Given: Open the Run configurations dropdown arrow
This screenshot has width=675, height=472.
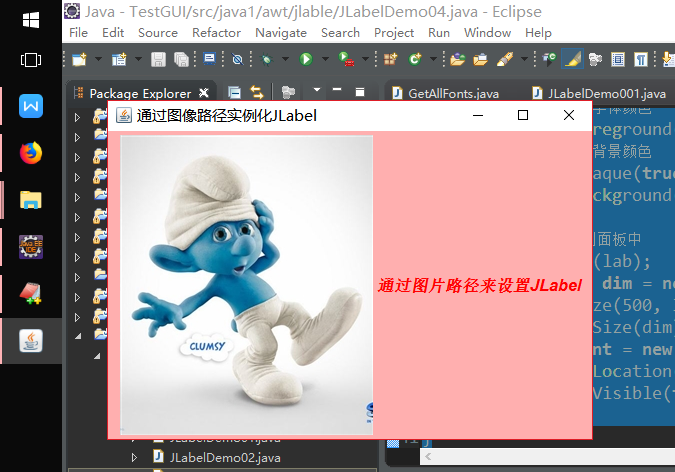Looking at the screenshot, I should point(325,59).
